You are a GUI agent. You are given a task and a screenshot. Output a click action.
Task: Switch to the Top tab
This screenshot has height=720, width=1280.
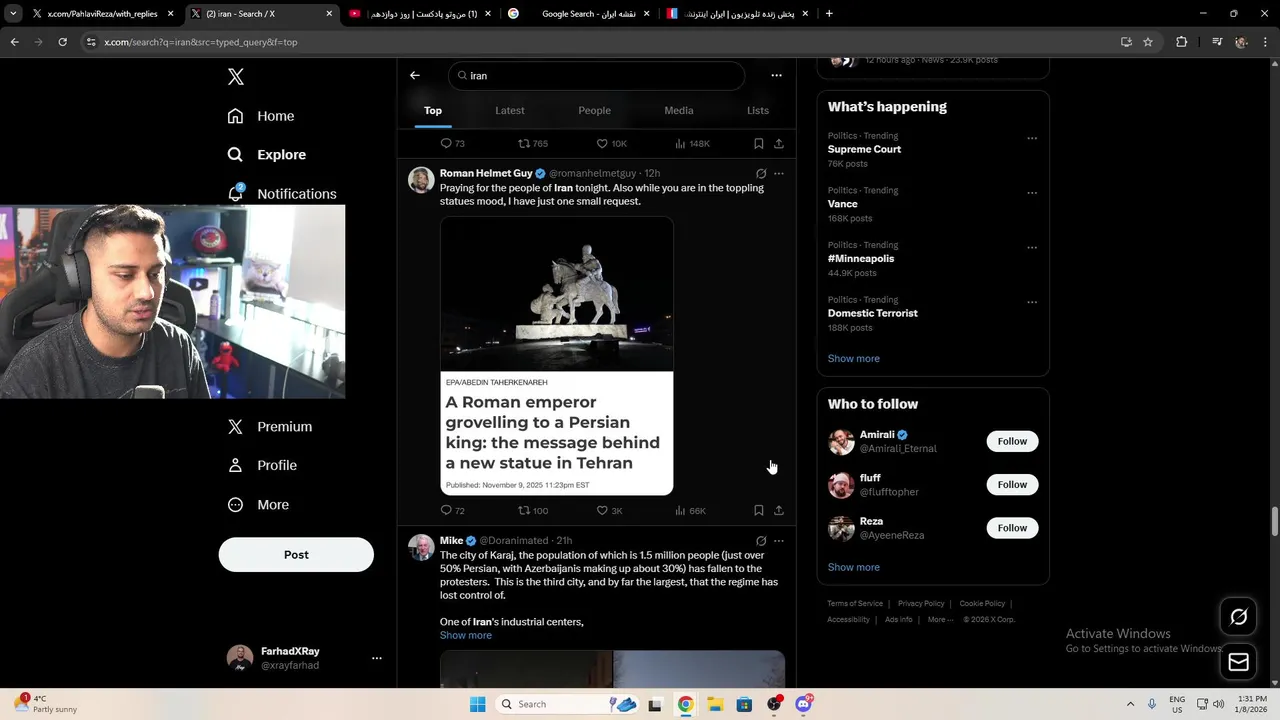[x=433, y=111]
